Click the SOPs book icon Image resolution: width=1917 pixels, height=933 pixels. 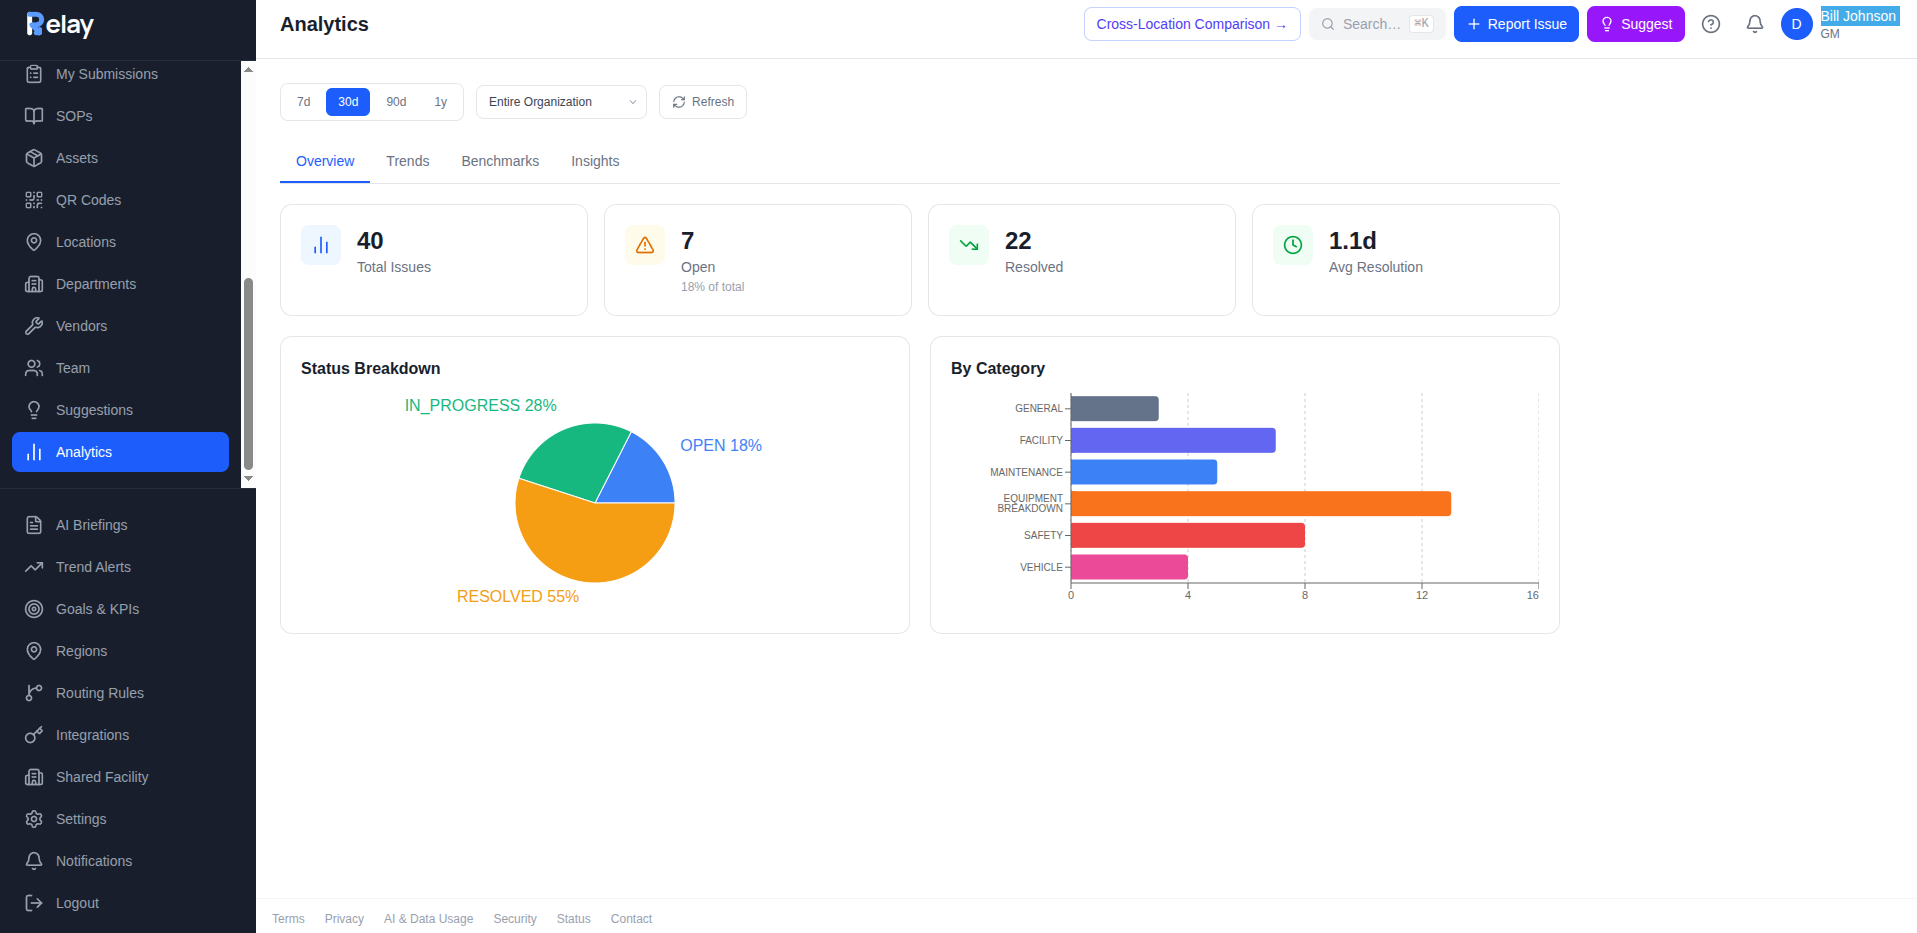click(34, 116)
